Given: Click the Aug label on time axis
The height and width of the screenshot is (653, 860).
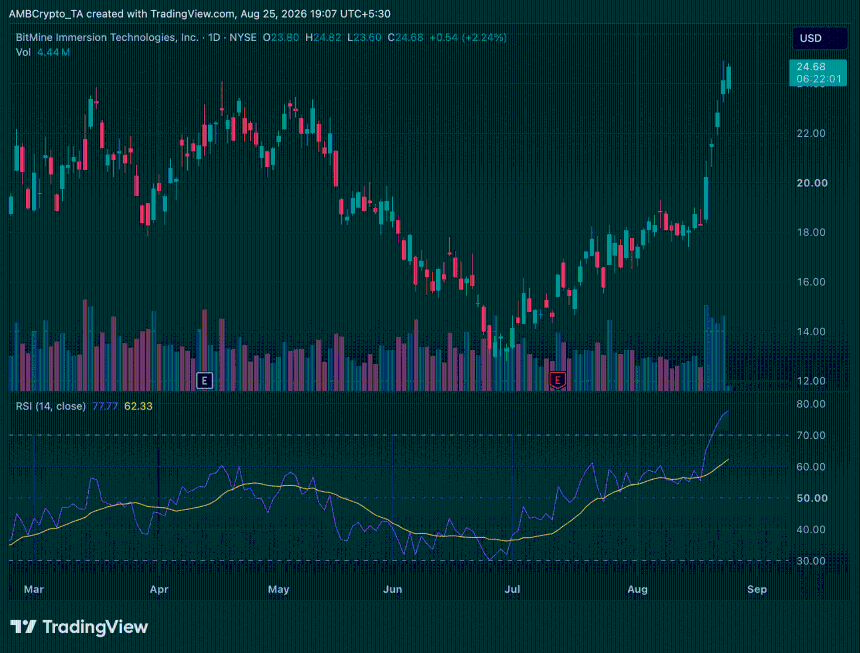Looking at the screenshot, I should [x=637, y=589].
